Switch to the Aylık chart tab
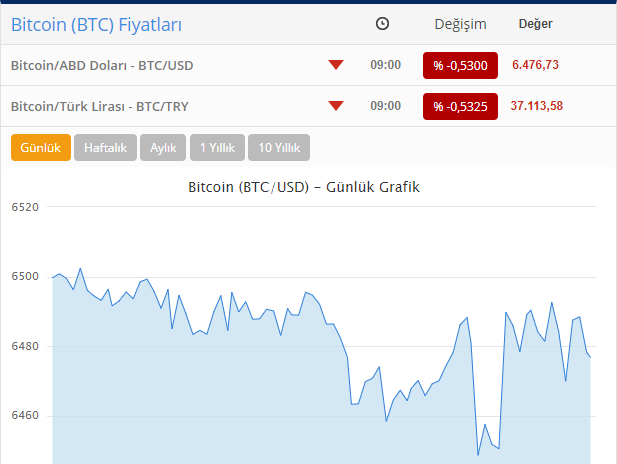The image size is (617, 464). tap(163, 148)
